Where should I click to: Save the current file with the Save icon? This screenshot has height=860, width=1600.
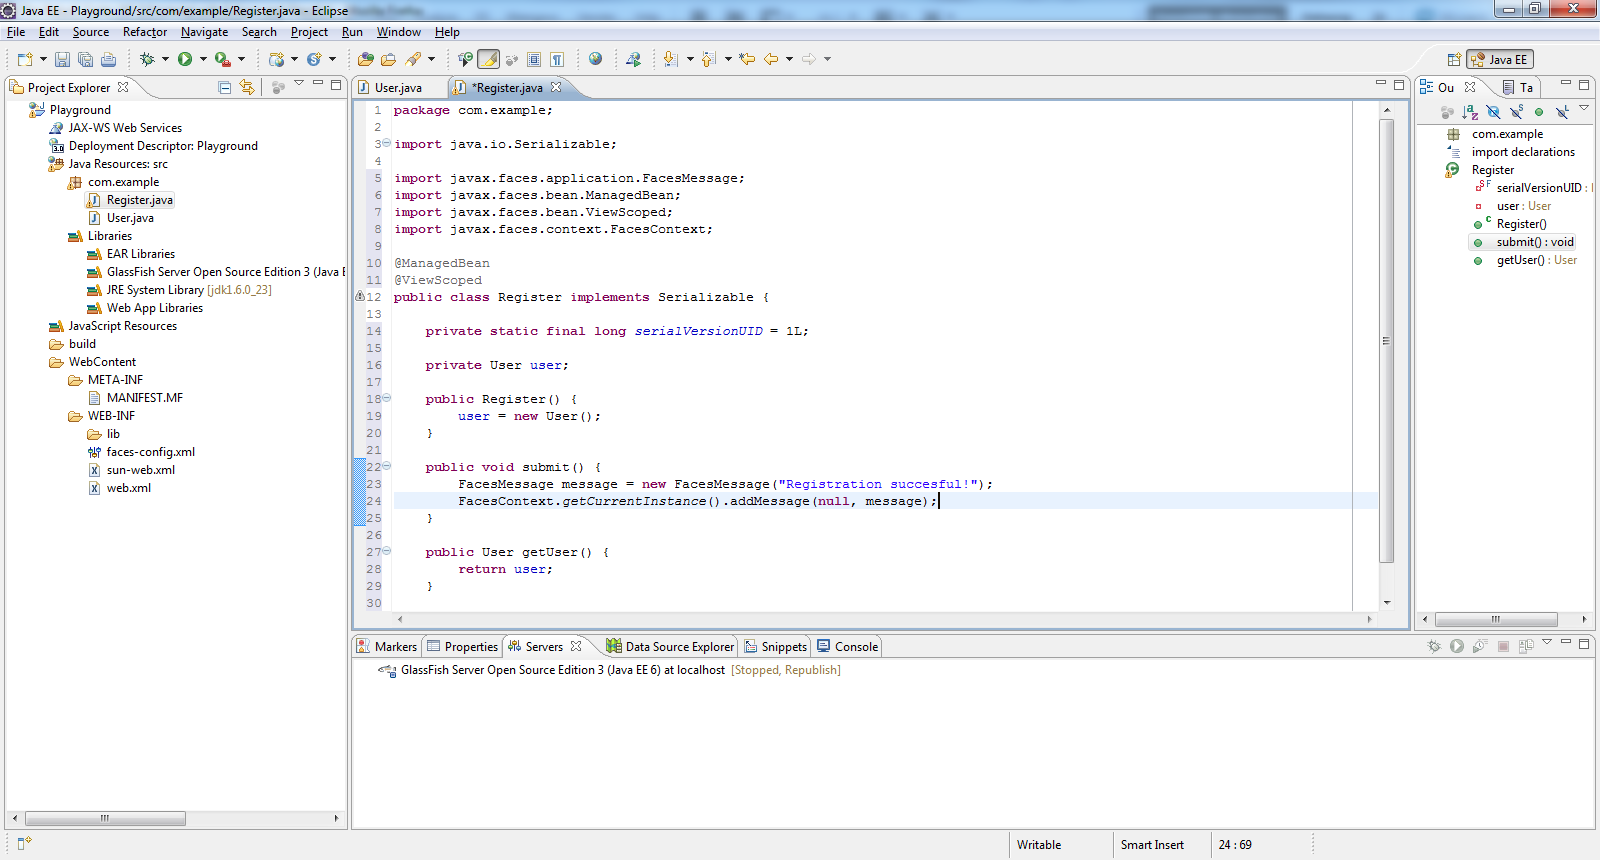(62, 59)
